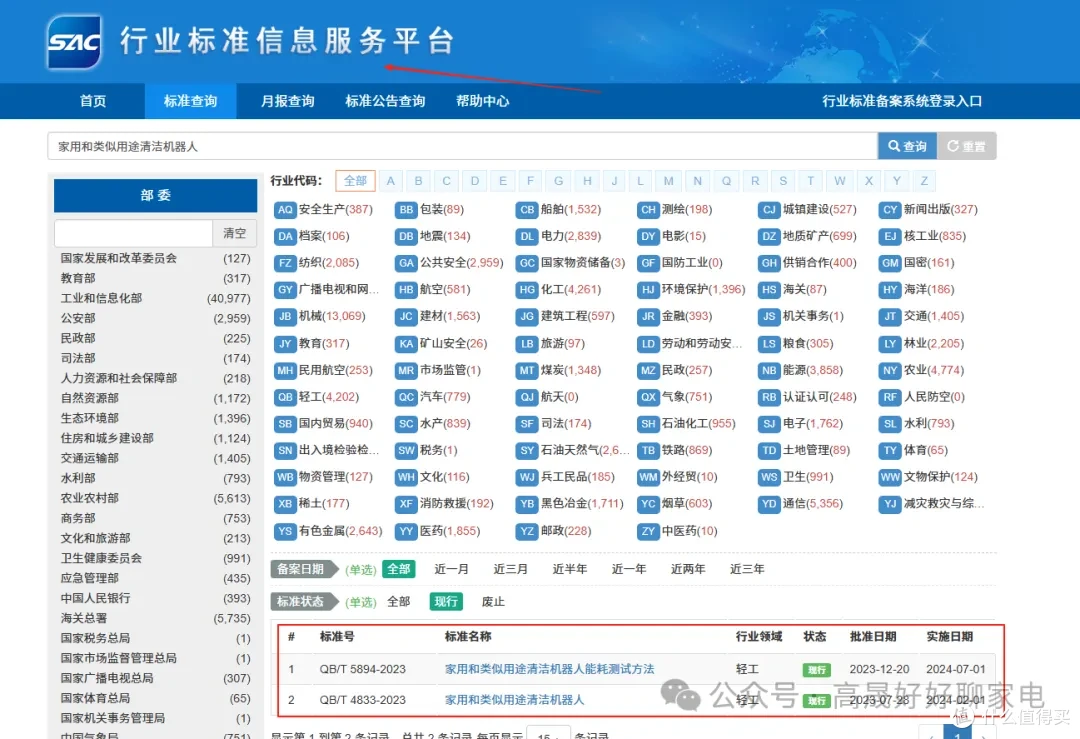Screen dimensions: 1080x739
Task: Select the 全部 industry code letter tab
Action: [x=355, y=180]
